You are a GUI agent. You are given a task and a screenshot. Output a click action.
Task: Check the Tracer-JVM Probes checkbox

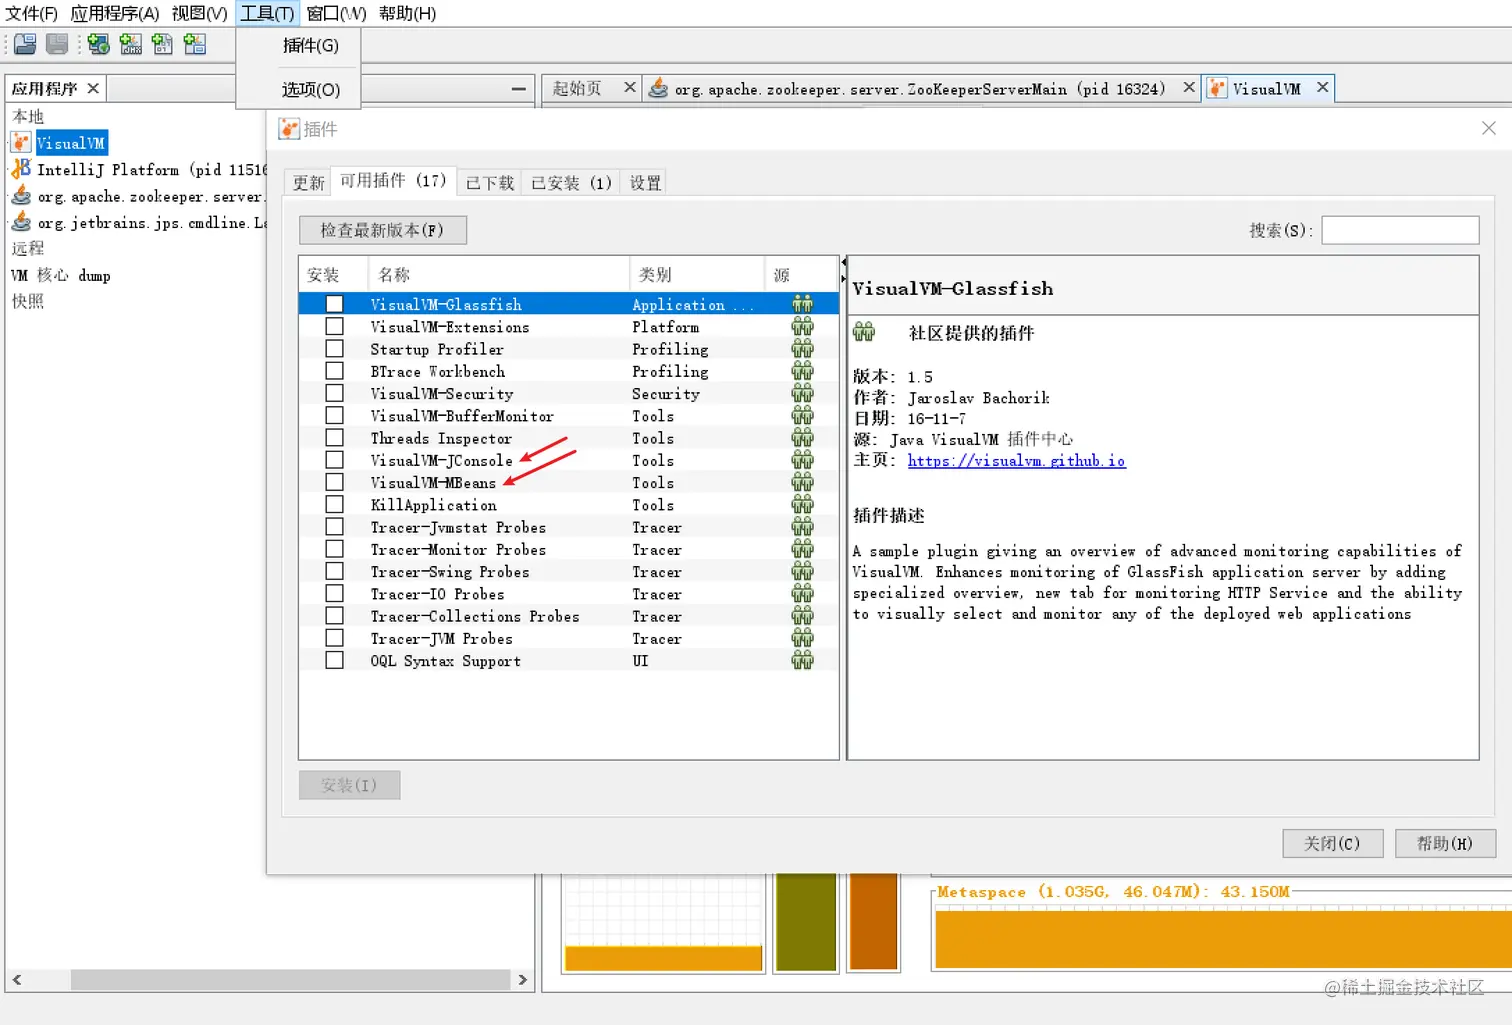tap(334, 638)
